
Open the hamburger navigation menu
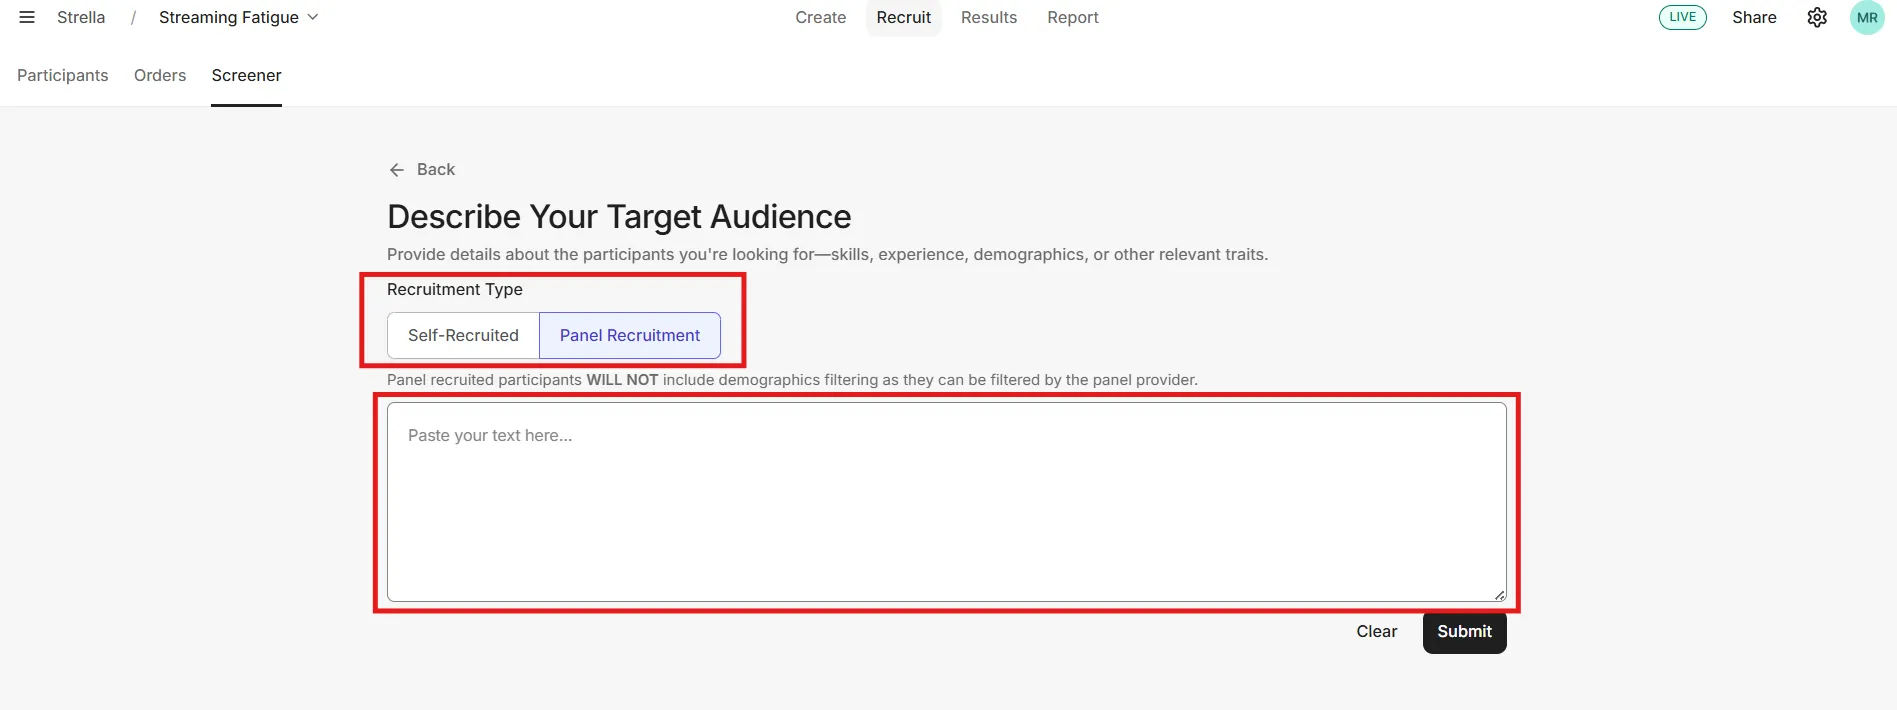pyautogui.click(x=27, y=17)
